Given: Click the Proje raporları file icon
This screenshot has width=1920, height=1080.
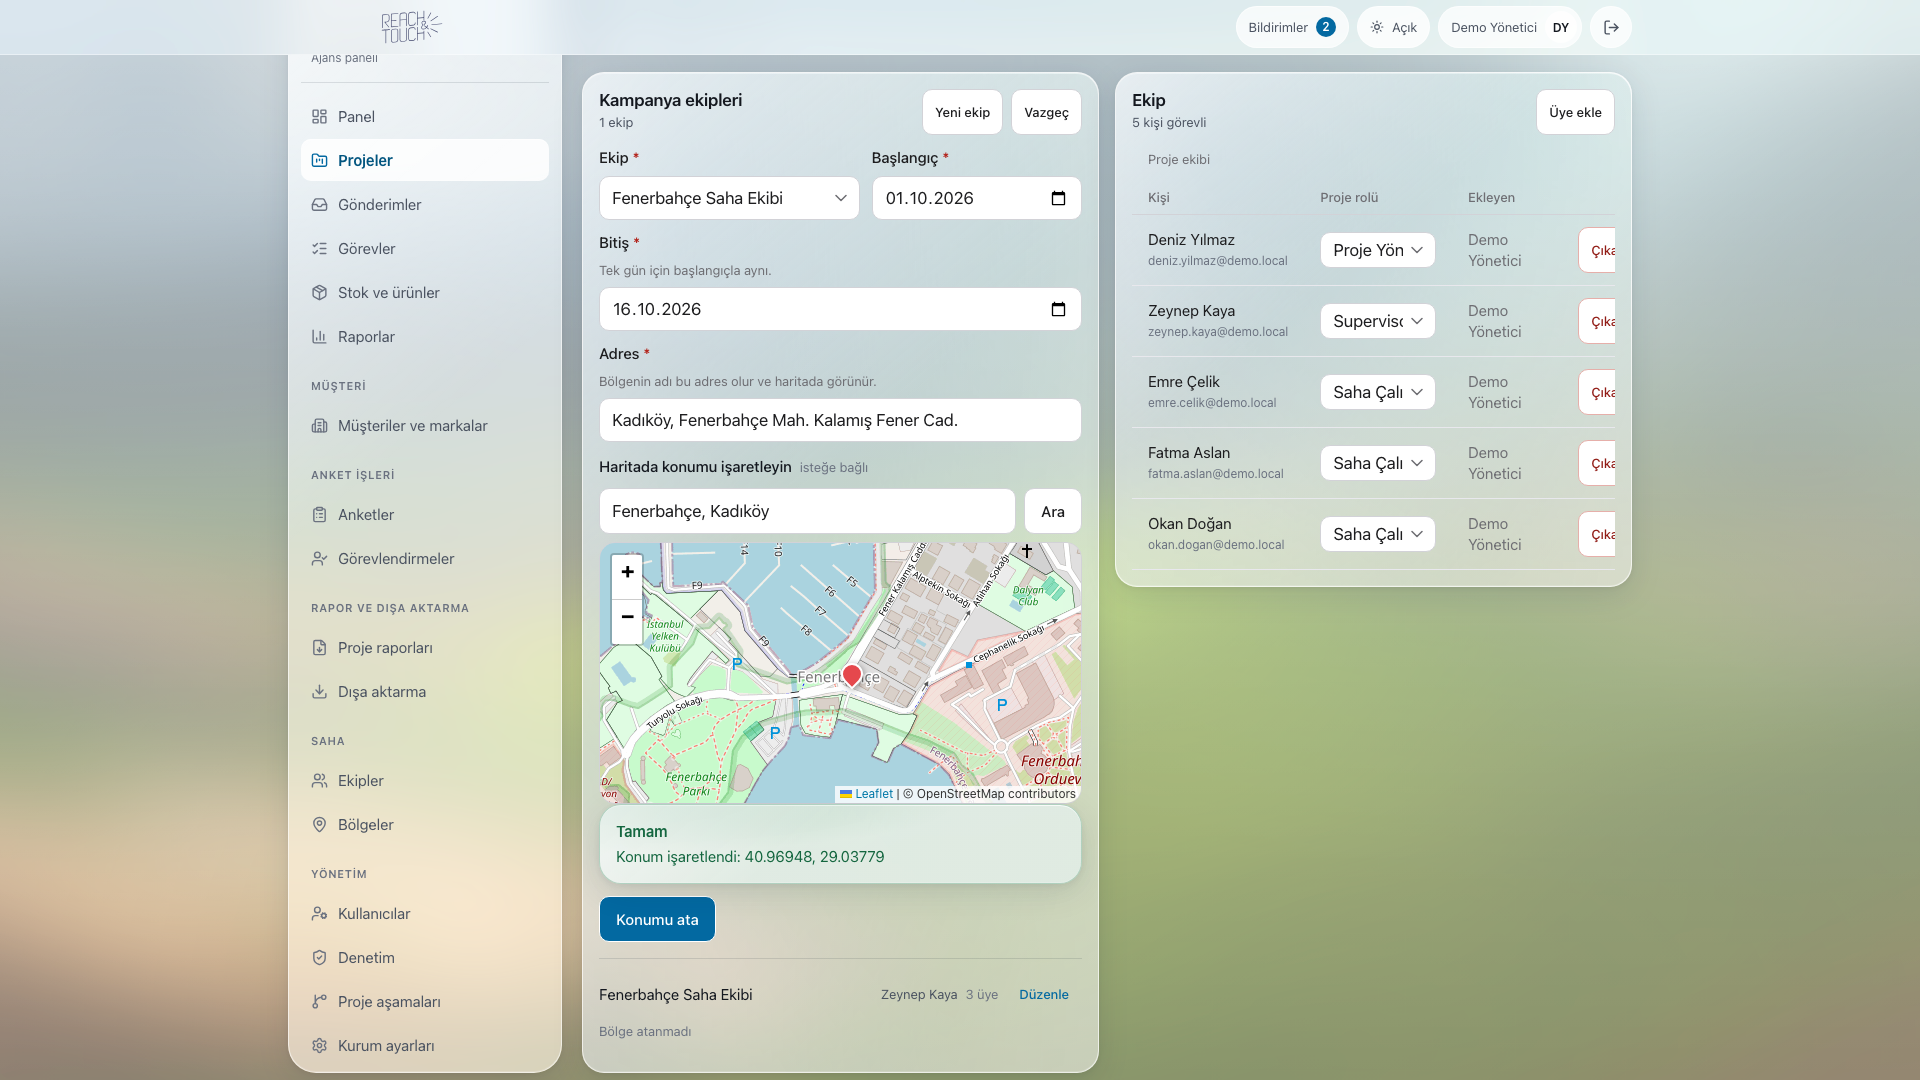Looking at the screenshot, I should coord(319,647).
